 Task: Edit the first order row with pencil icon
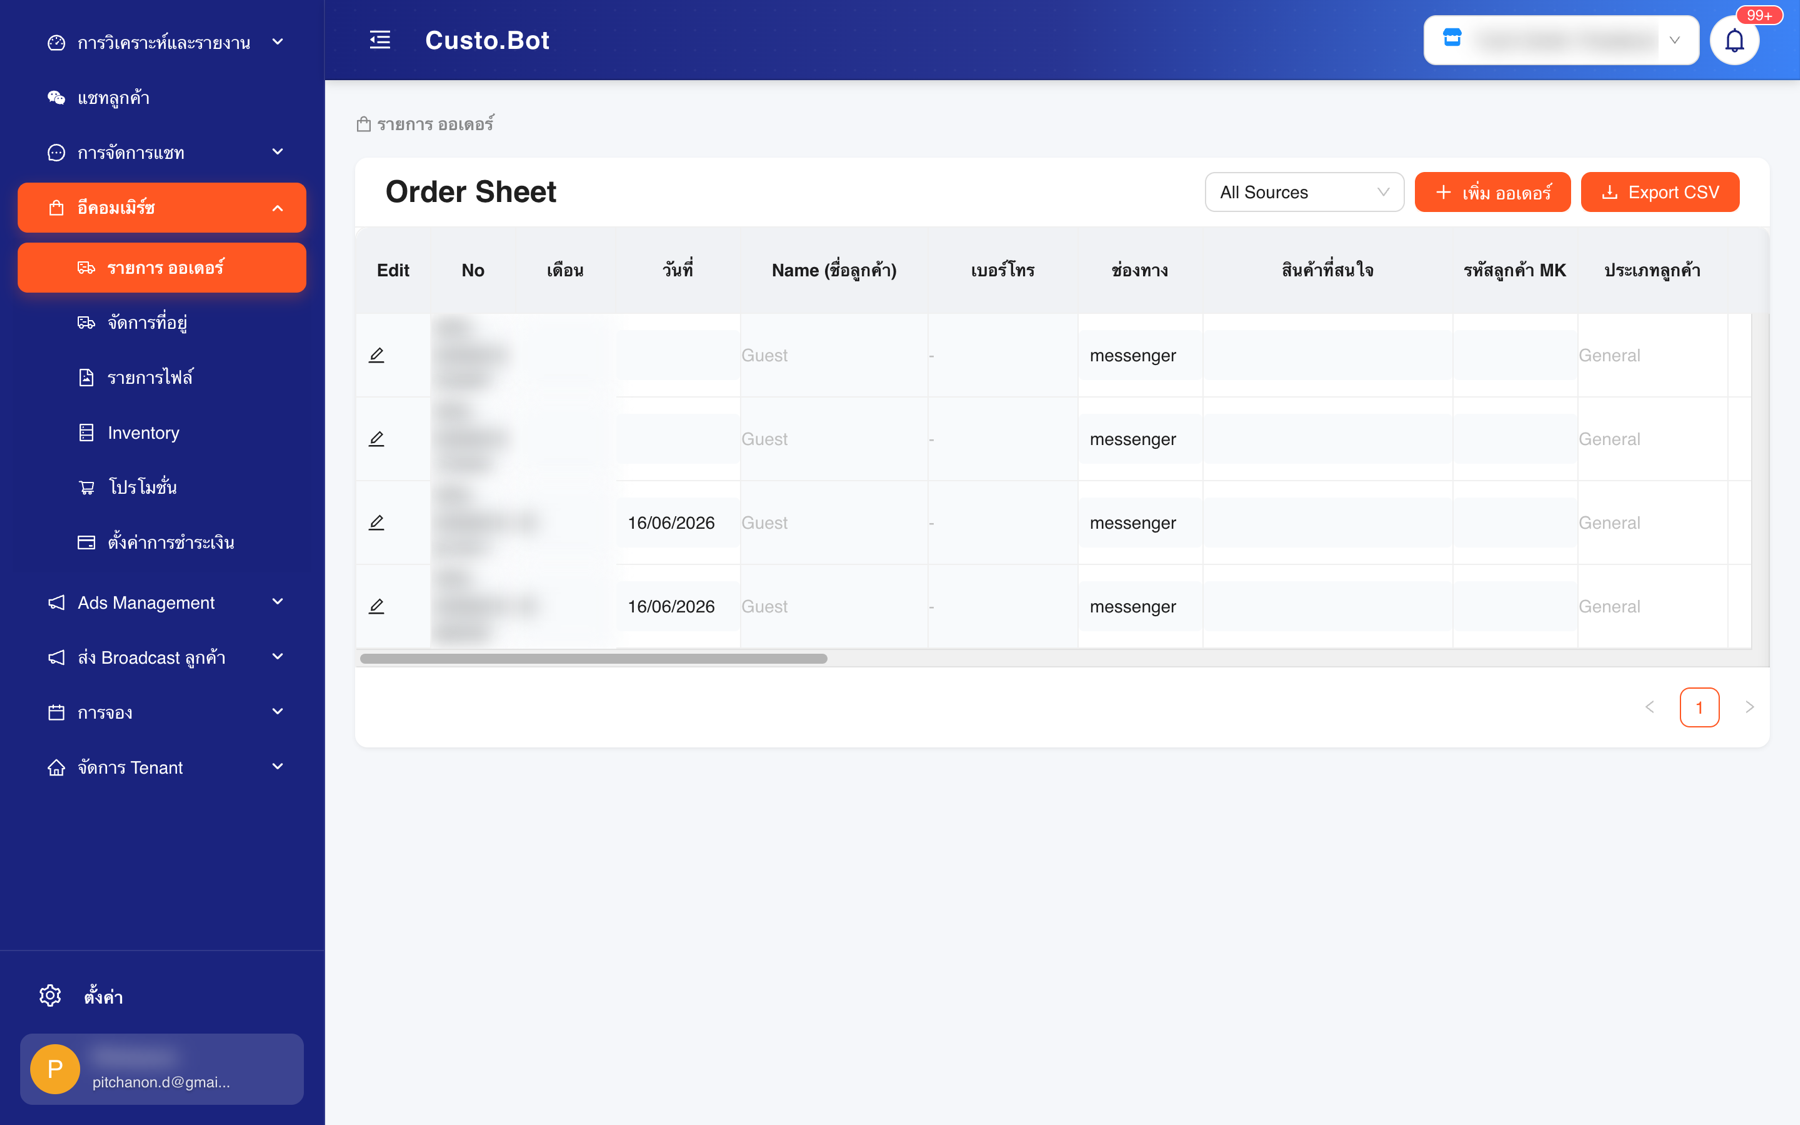pos(376,355)
